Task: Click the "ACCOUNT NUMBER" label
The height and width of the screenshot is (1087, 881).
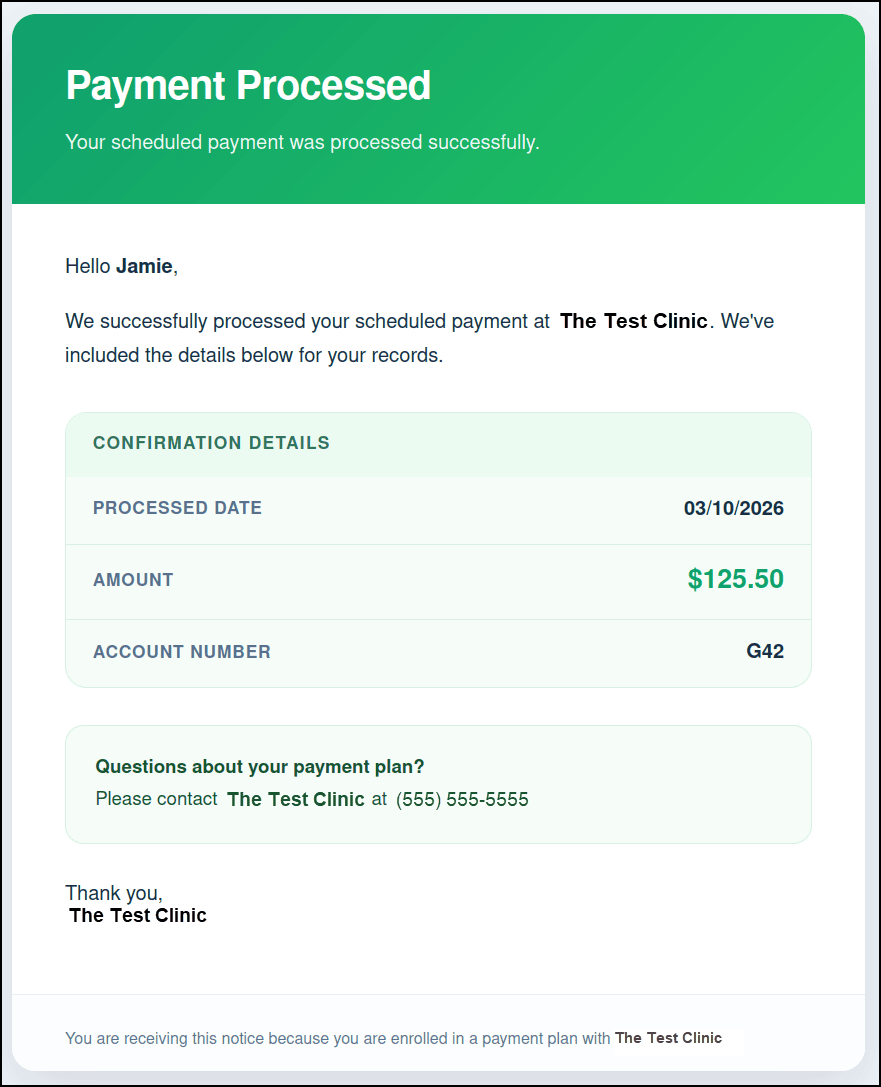Action: (182, 652)
